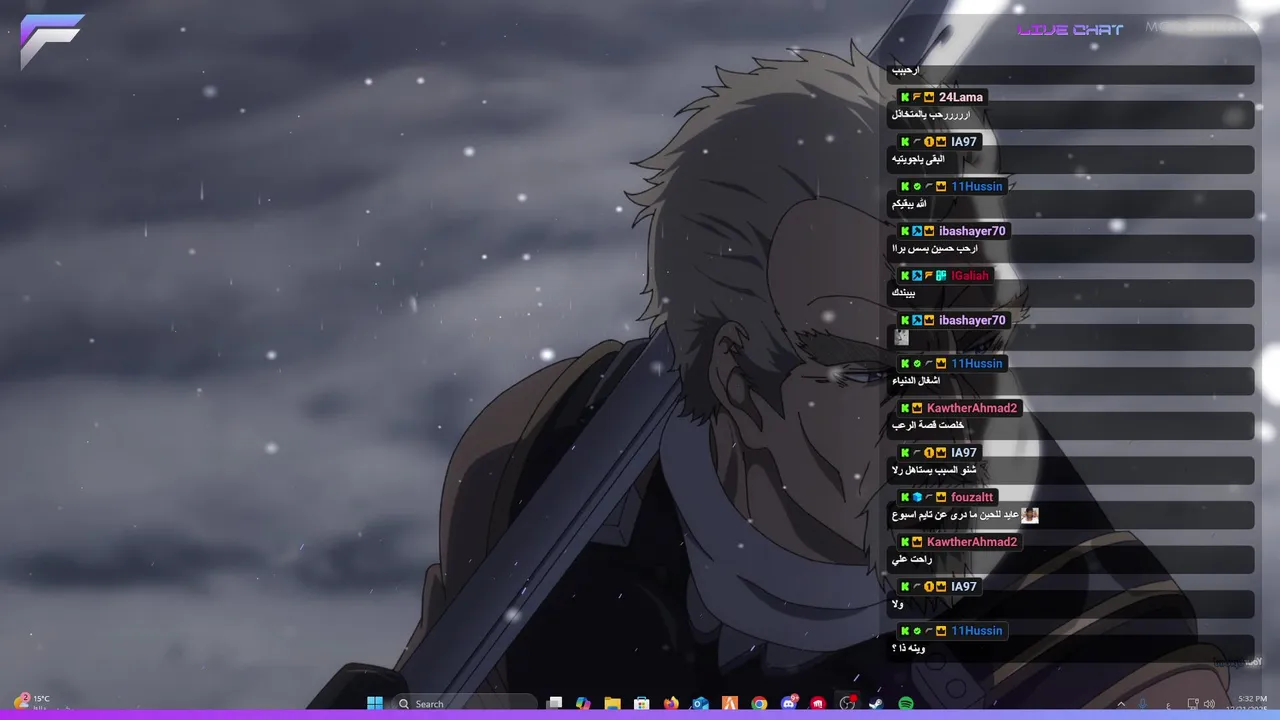Click the cyan badge beside IGaliah

click(x=941, y=275)
